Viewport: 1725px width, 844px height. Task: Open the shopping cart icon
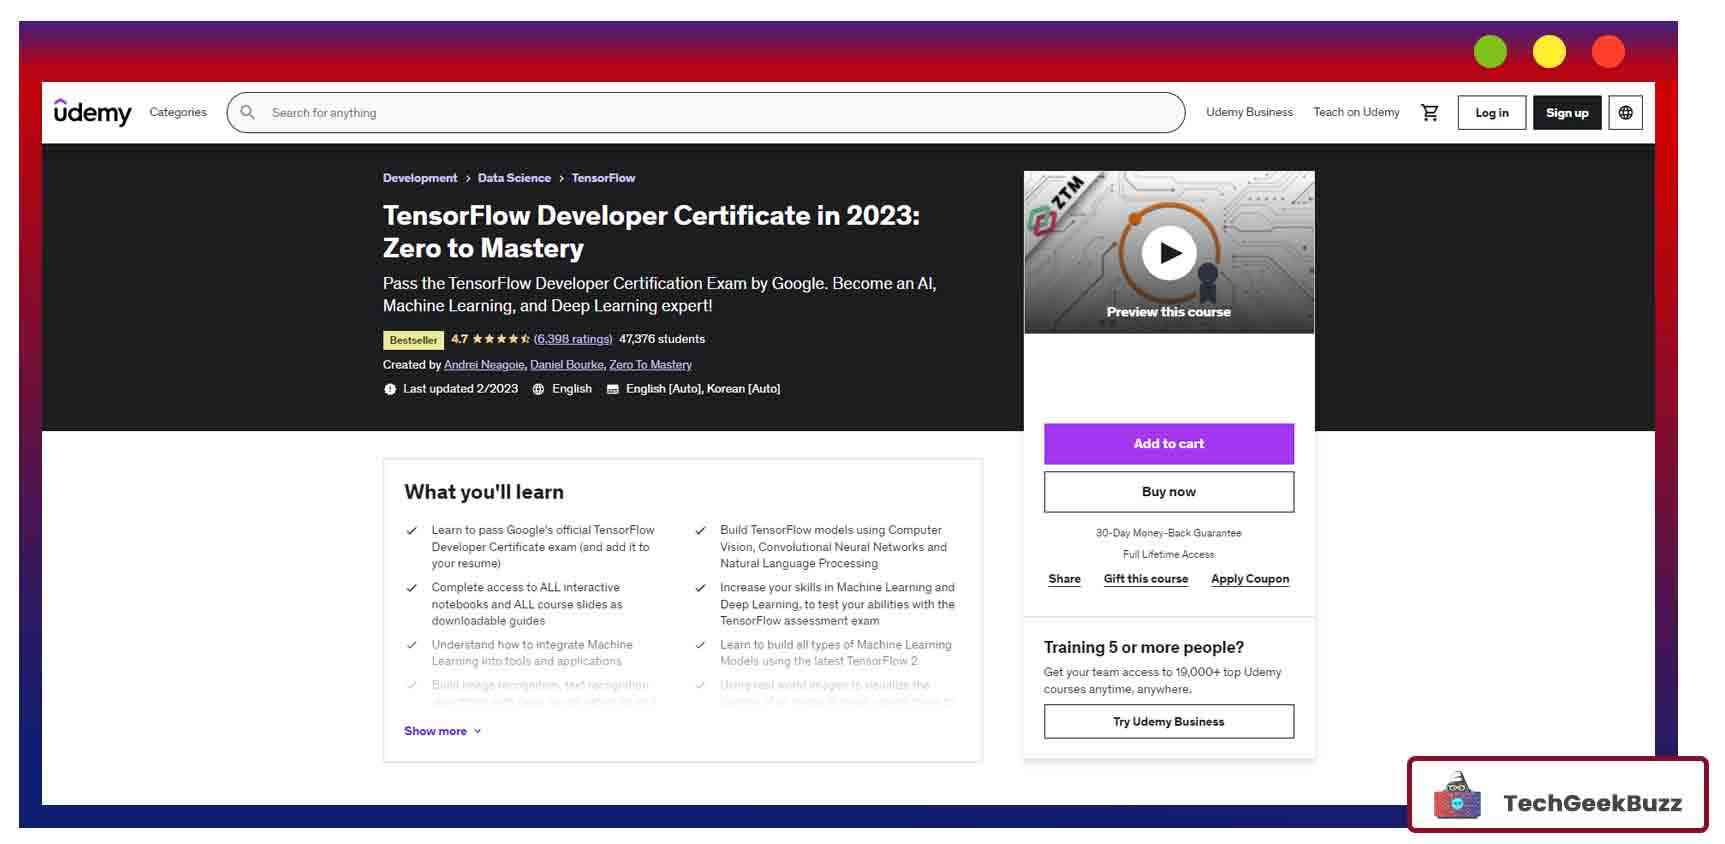coord(1430,113)
